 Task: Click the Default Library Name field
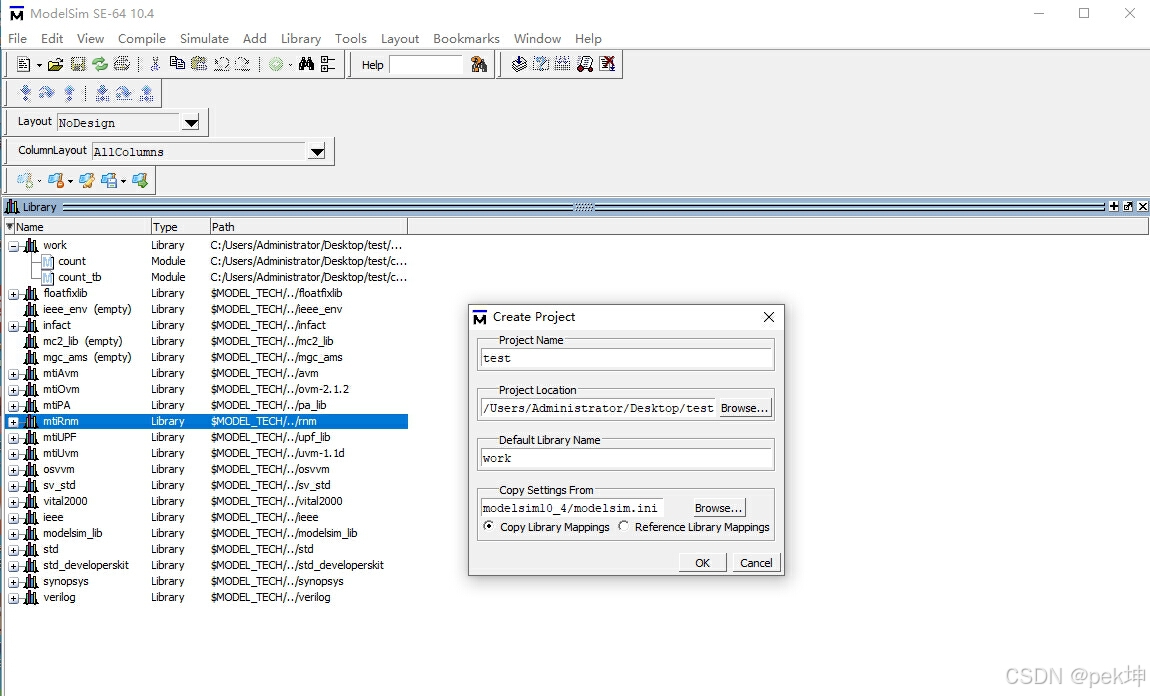pyautogui.click(x=626, y=458)
